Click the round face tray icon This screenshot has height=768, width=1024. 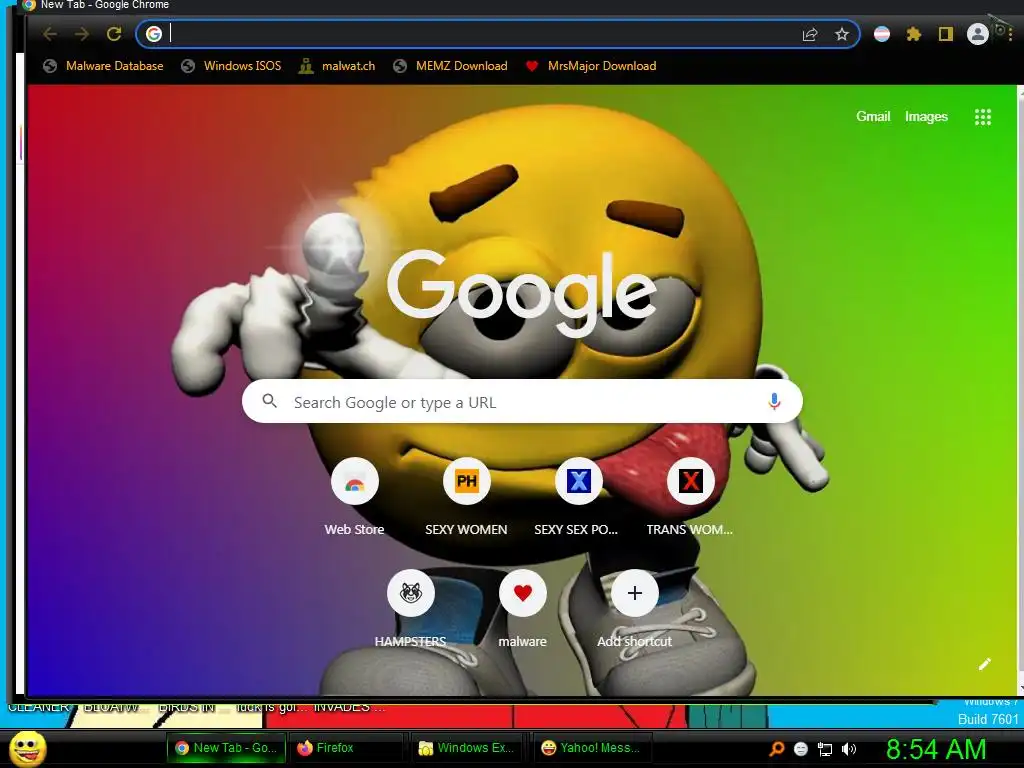pyautogui.click(x=801, y=749)
